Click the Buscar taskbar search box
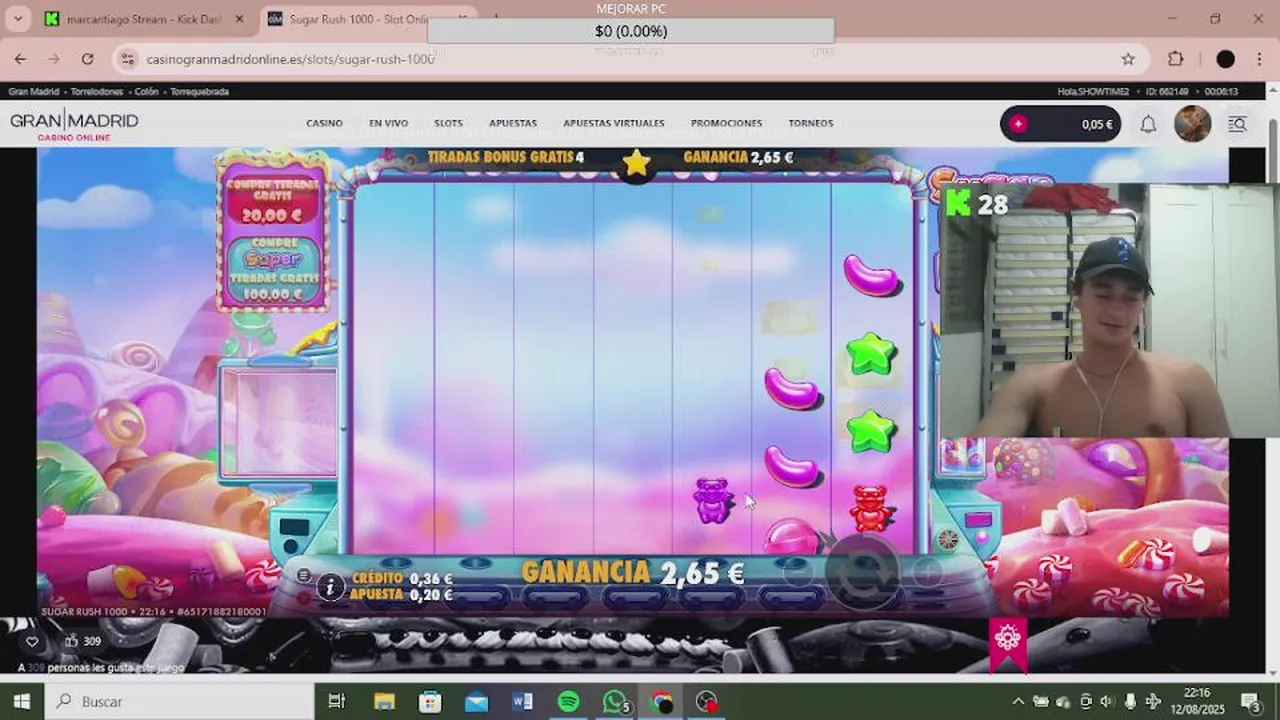The image size is (1280, 720). coord(180,701)
